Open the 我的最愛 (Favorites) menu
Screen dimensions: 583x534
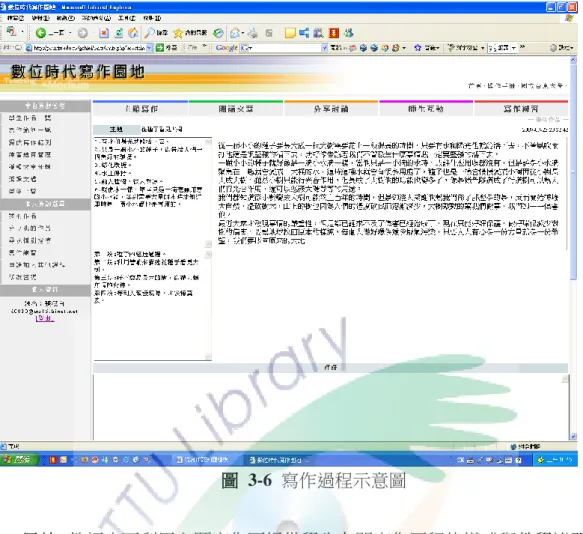pos(97,18)
